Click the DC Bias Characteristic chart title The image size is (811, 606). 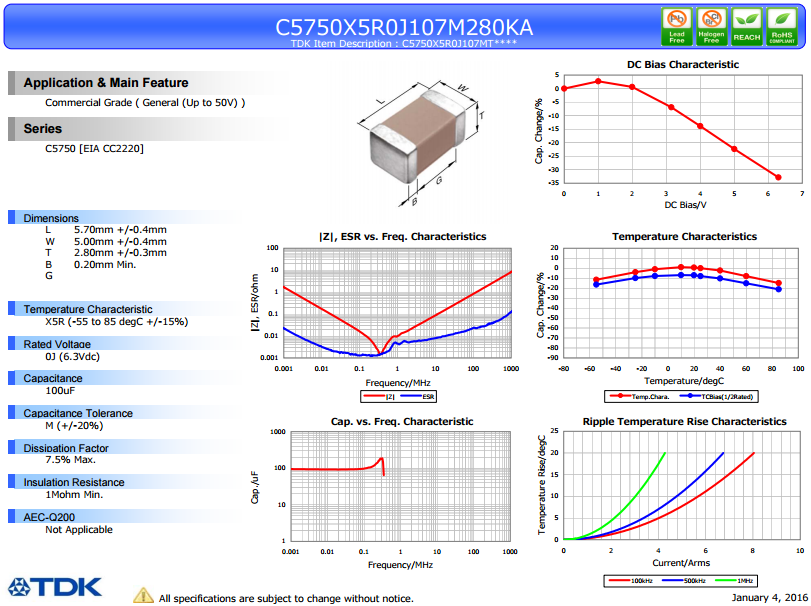[x=683, y=65]
